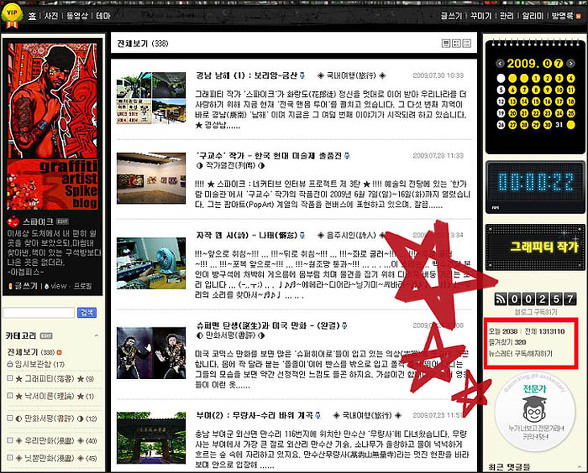Click small icon after 나태 post title
Image resolution: width=588 pixels, height=473 pixels.
pos(302,236)
